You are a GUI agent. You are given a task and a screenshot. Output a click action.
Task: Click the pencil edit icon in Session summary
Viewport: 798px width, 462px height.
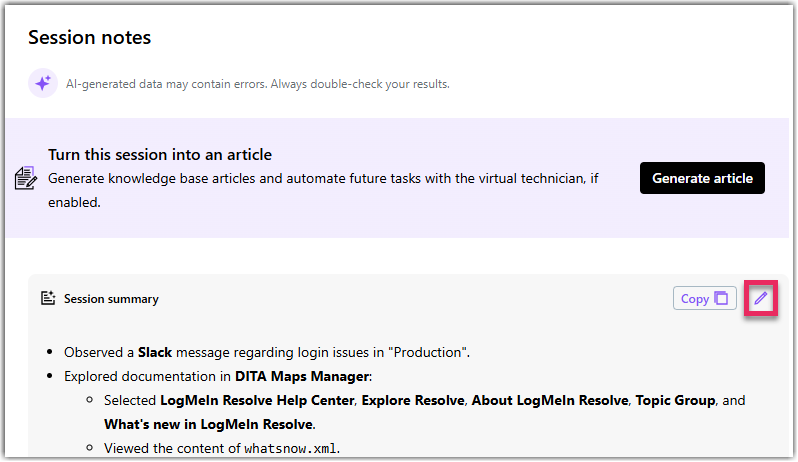(x=761, y=298)
